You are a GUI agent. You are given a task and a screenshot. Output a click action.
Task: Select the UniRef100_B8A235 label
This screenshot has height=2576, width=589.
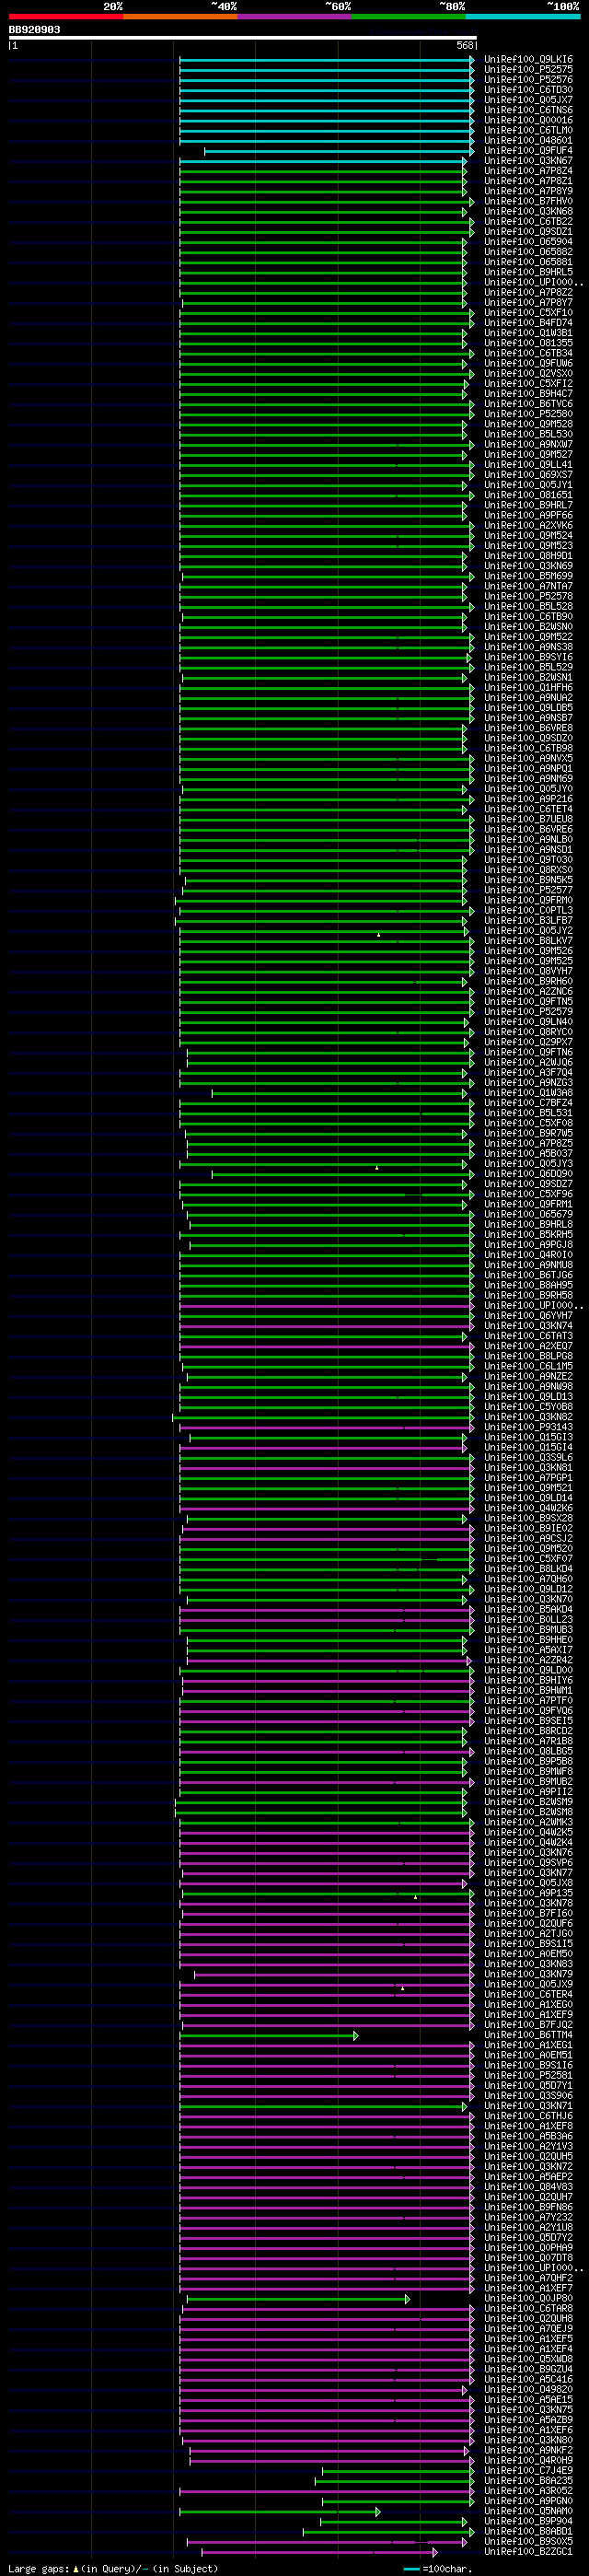(x=529, y=2480)
